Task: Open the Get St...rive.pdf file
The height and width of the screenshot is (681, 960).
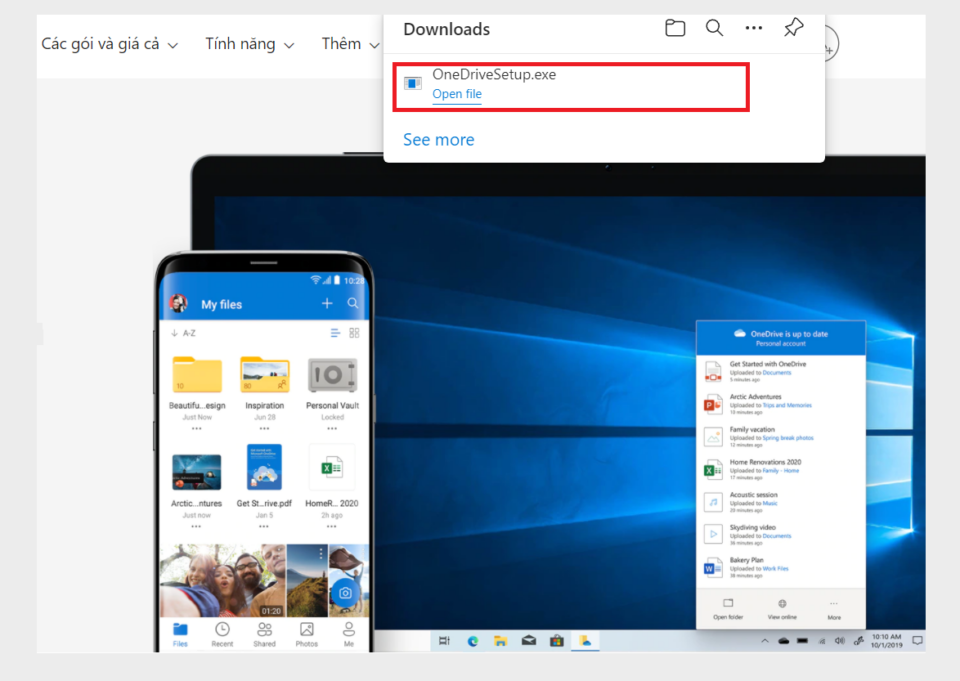Action: tap(264, 467)
